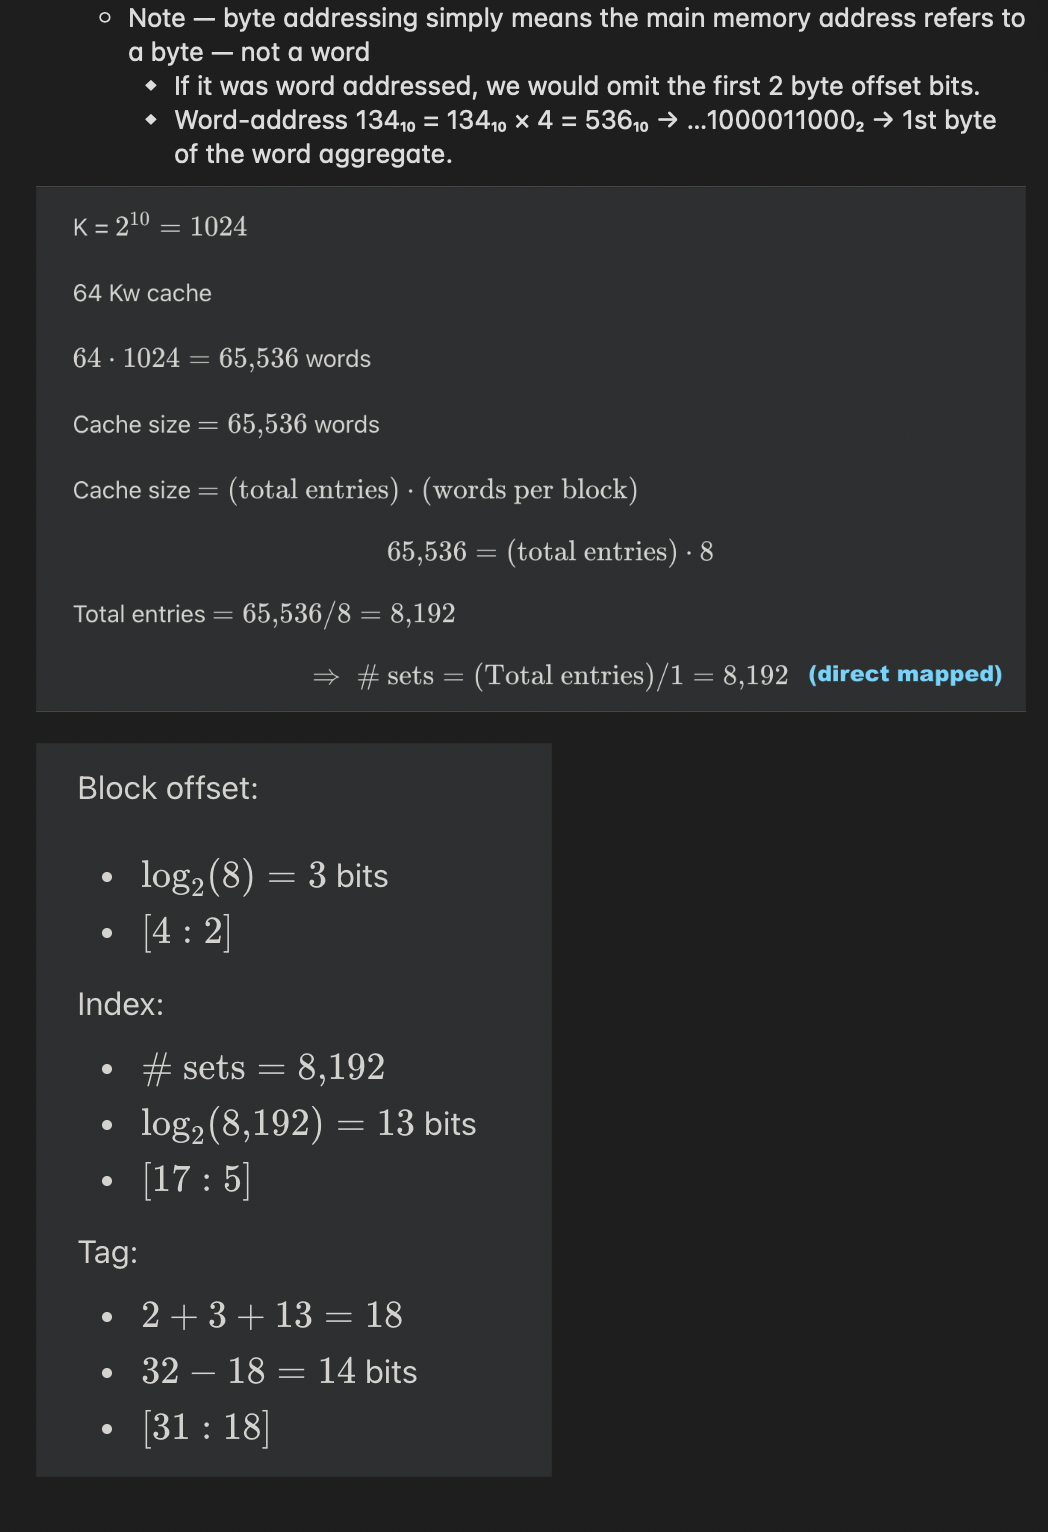This screenshot has height=1532, width=1048.
Task: Click the "Tag:" heading
Action: (108, 1252)
